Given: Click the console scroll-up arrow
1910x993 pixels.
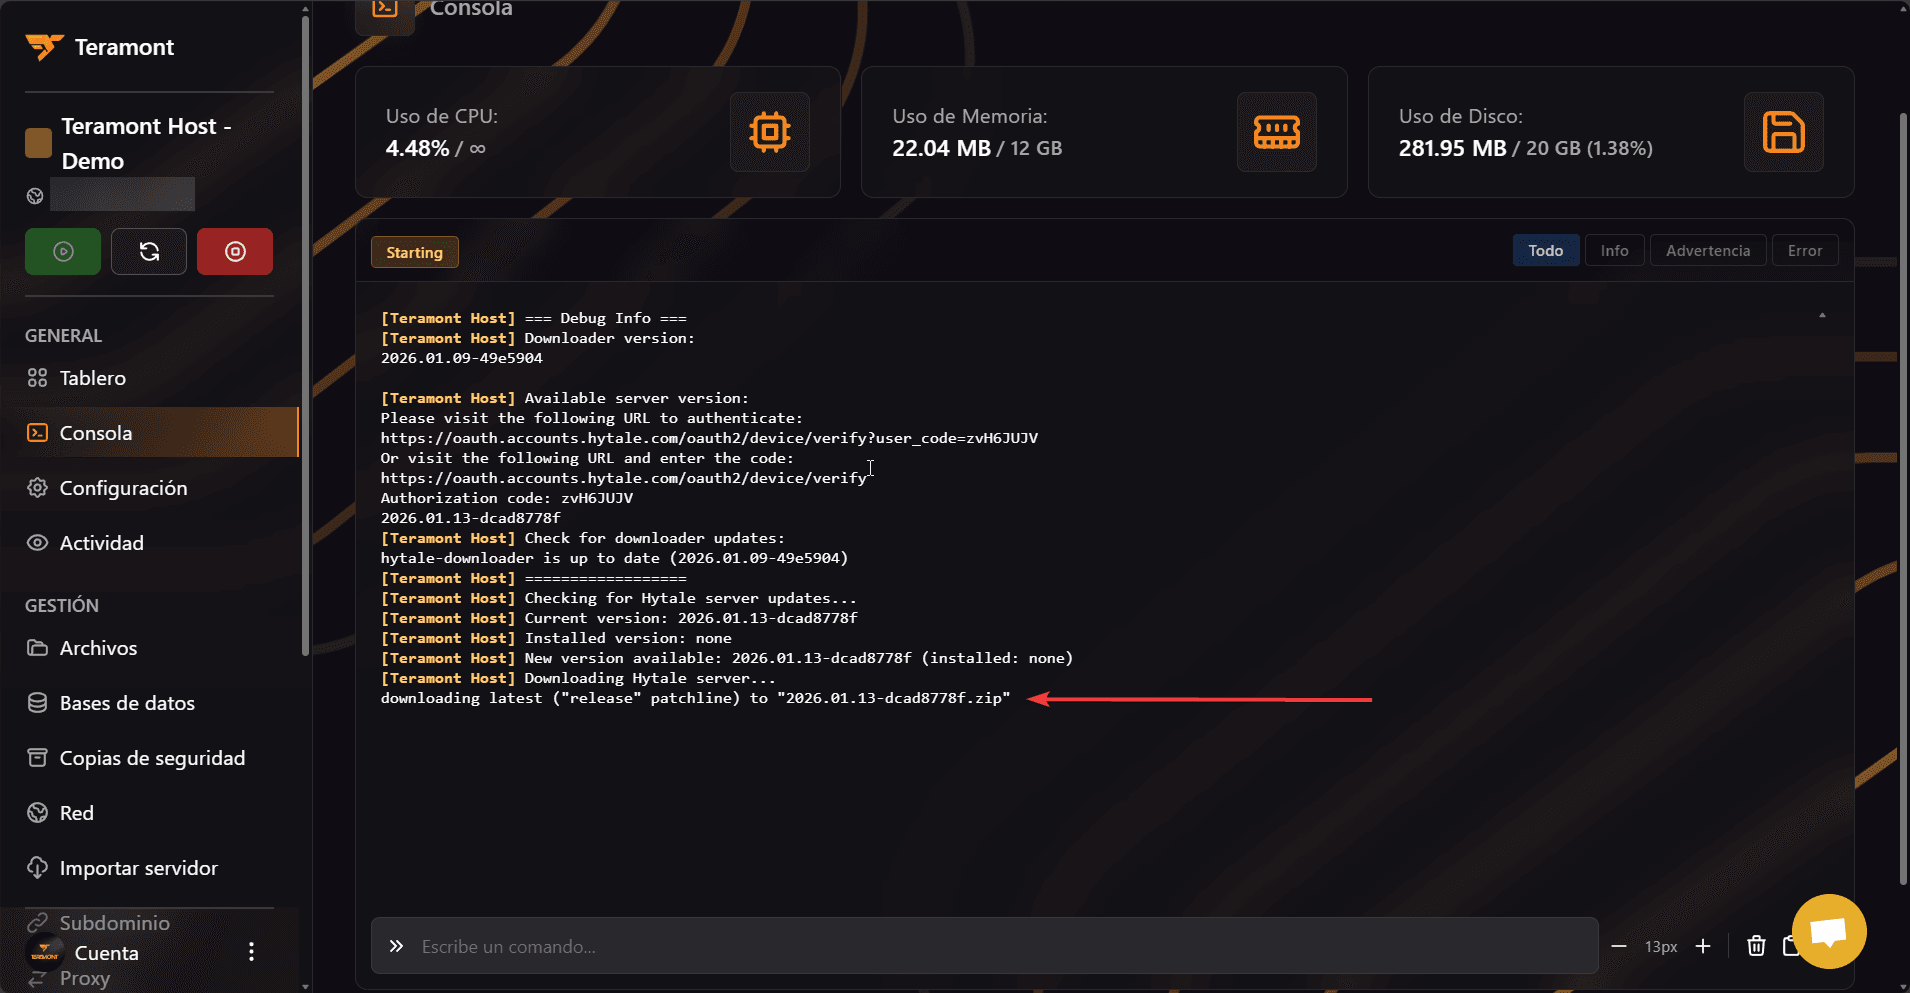Looking at the screenshot, I should coord(1822,315).
